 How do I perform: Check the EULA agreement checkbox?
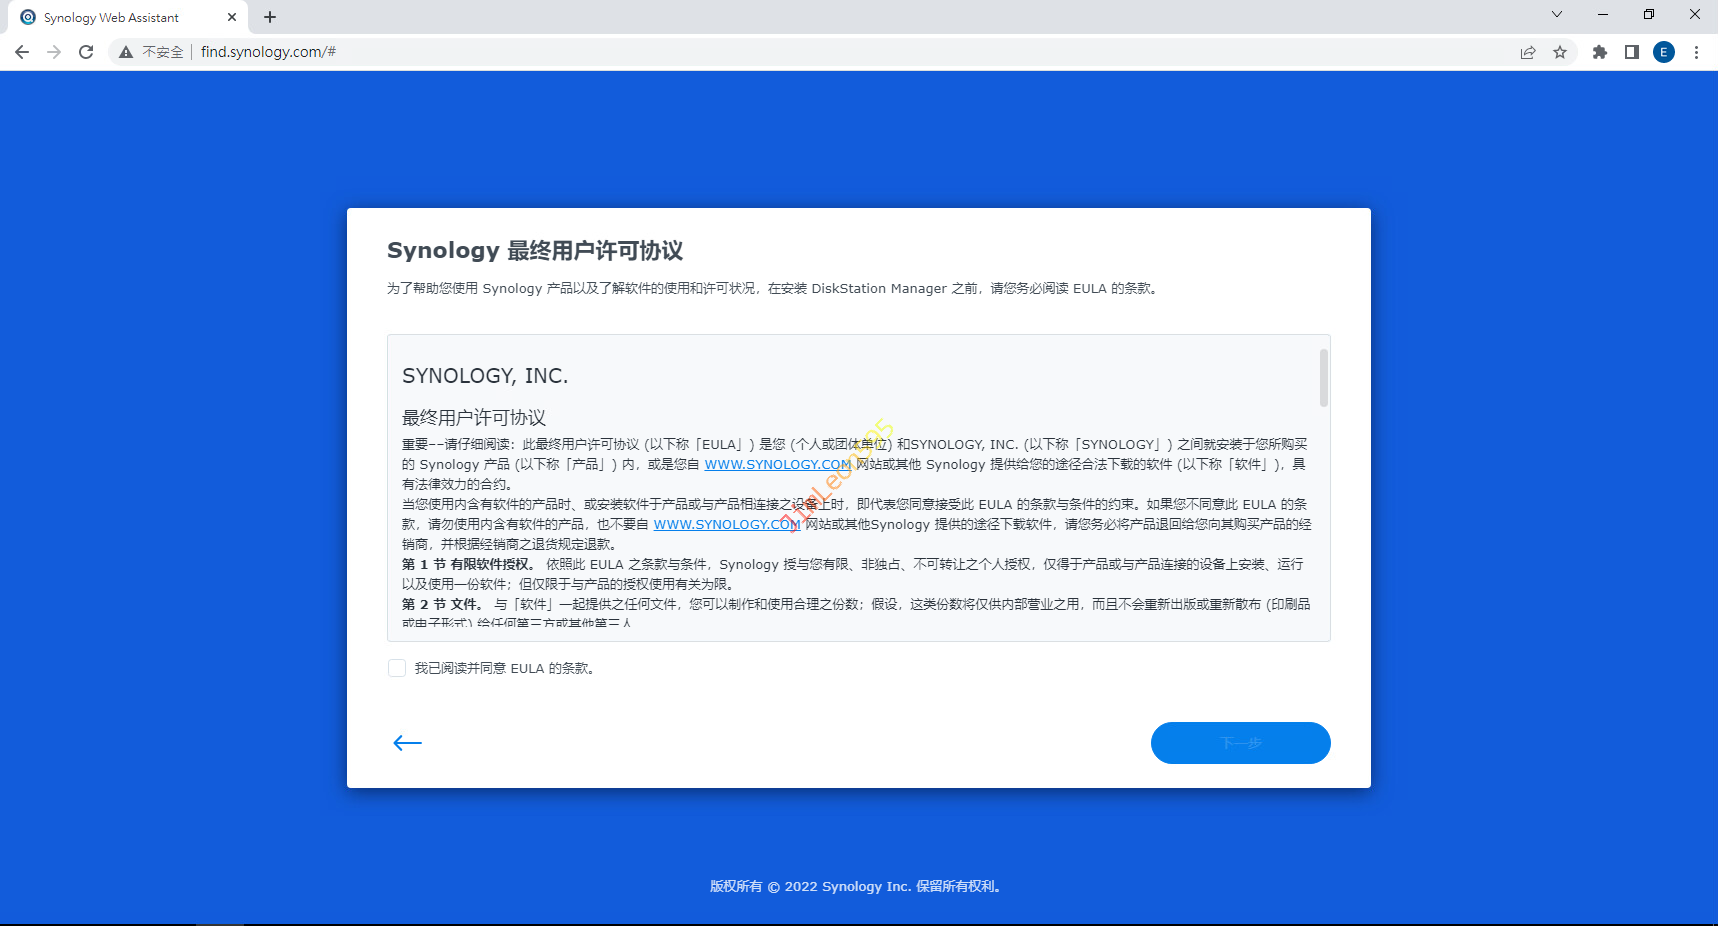click(x=397, y=668)
